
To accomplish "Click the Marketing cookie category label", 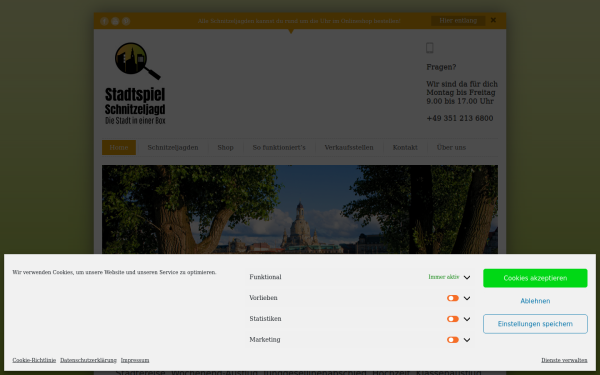I will coord(265,340).
